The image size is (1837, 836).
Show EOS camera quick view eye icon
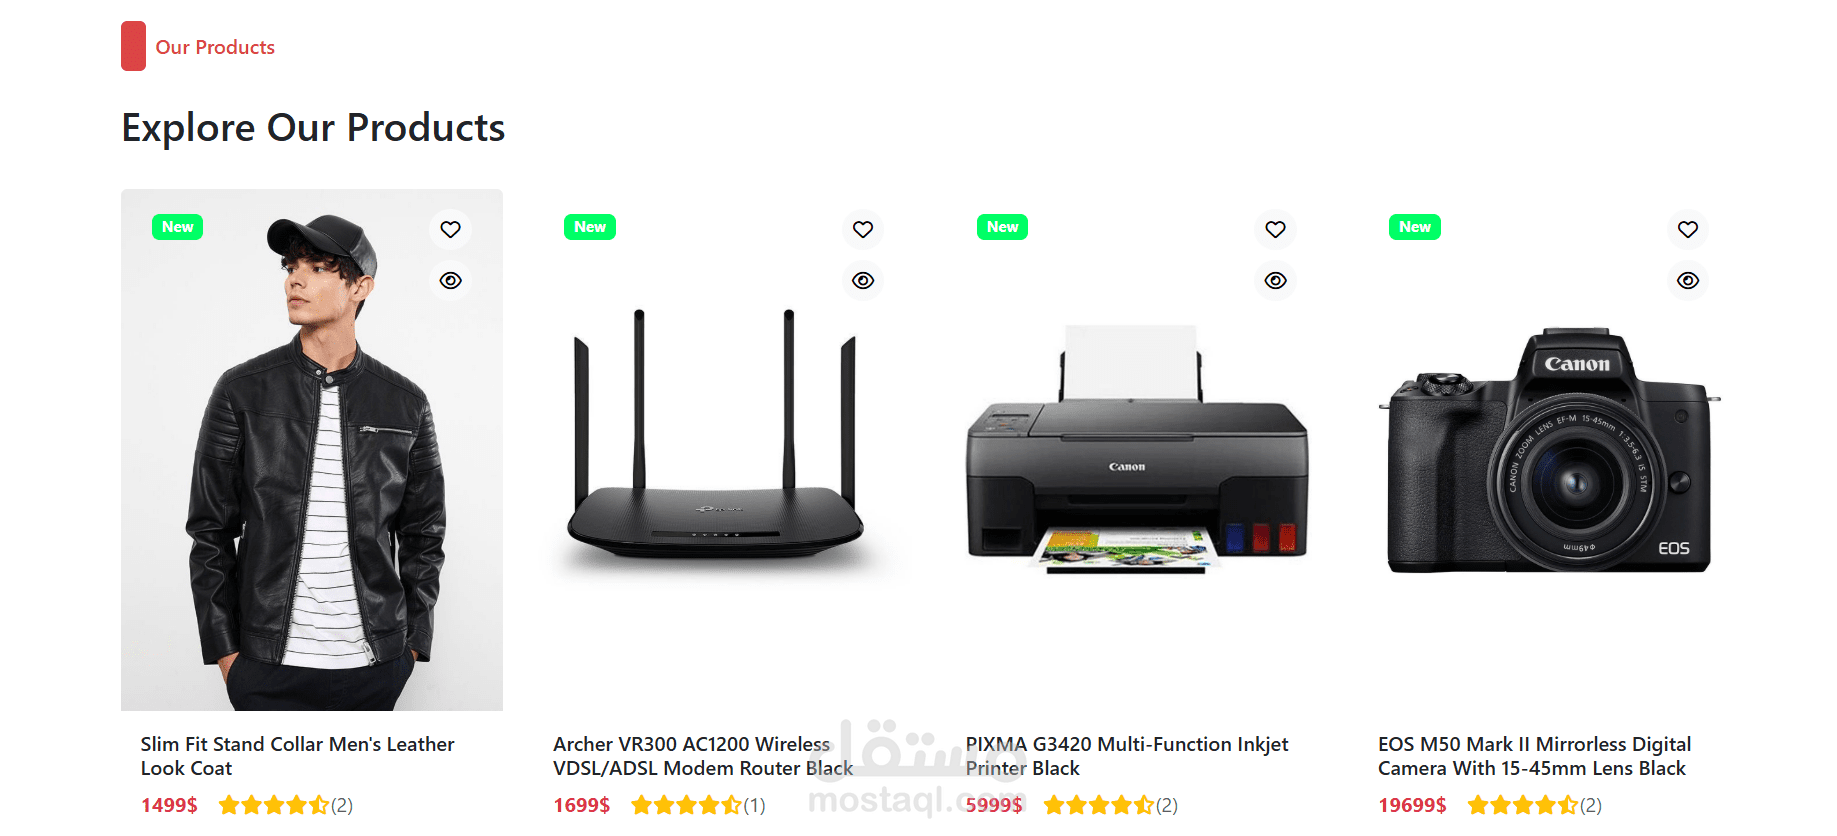[x=1688, y=280]
